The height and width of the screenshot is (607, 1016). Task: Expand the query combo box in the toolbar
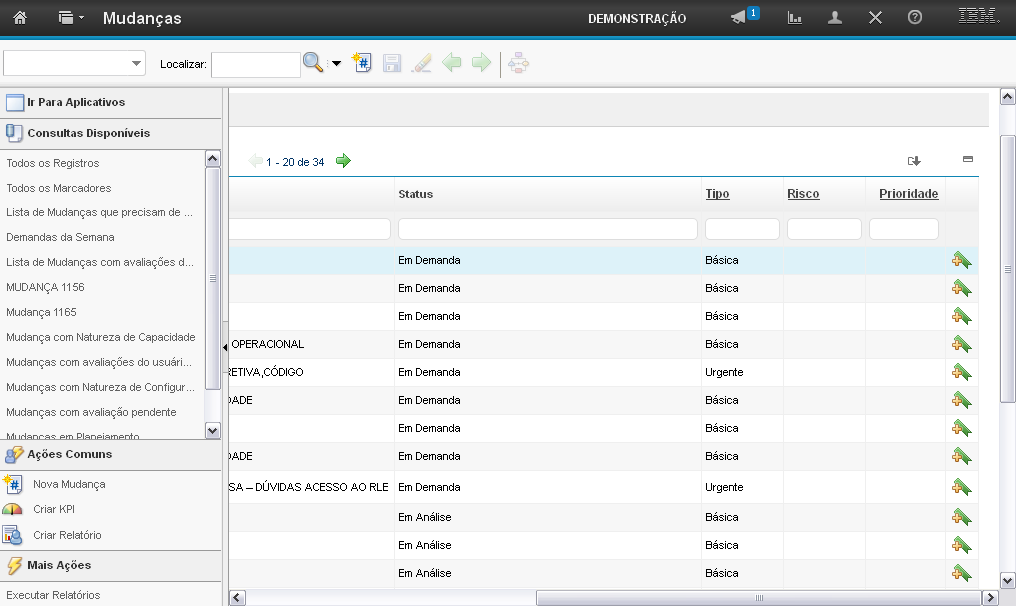[x=137, y=64]
